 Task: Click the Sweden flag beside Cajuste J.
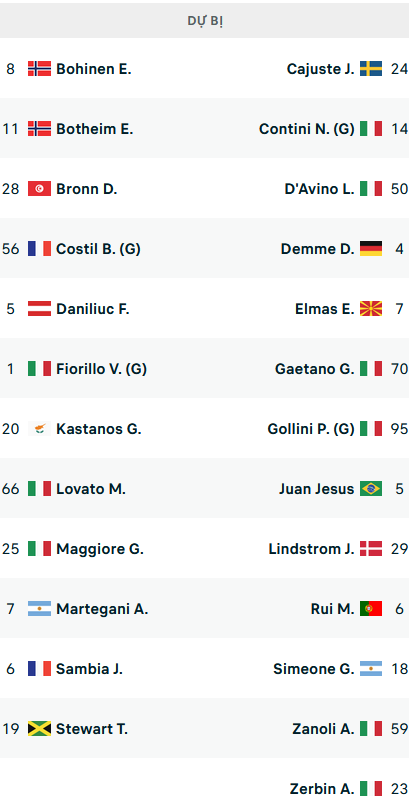(371, 69)
